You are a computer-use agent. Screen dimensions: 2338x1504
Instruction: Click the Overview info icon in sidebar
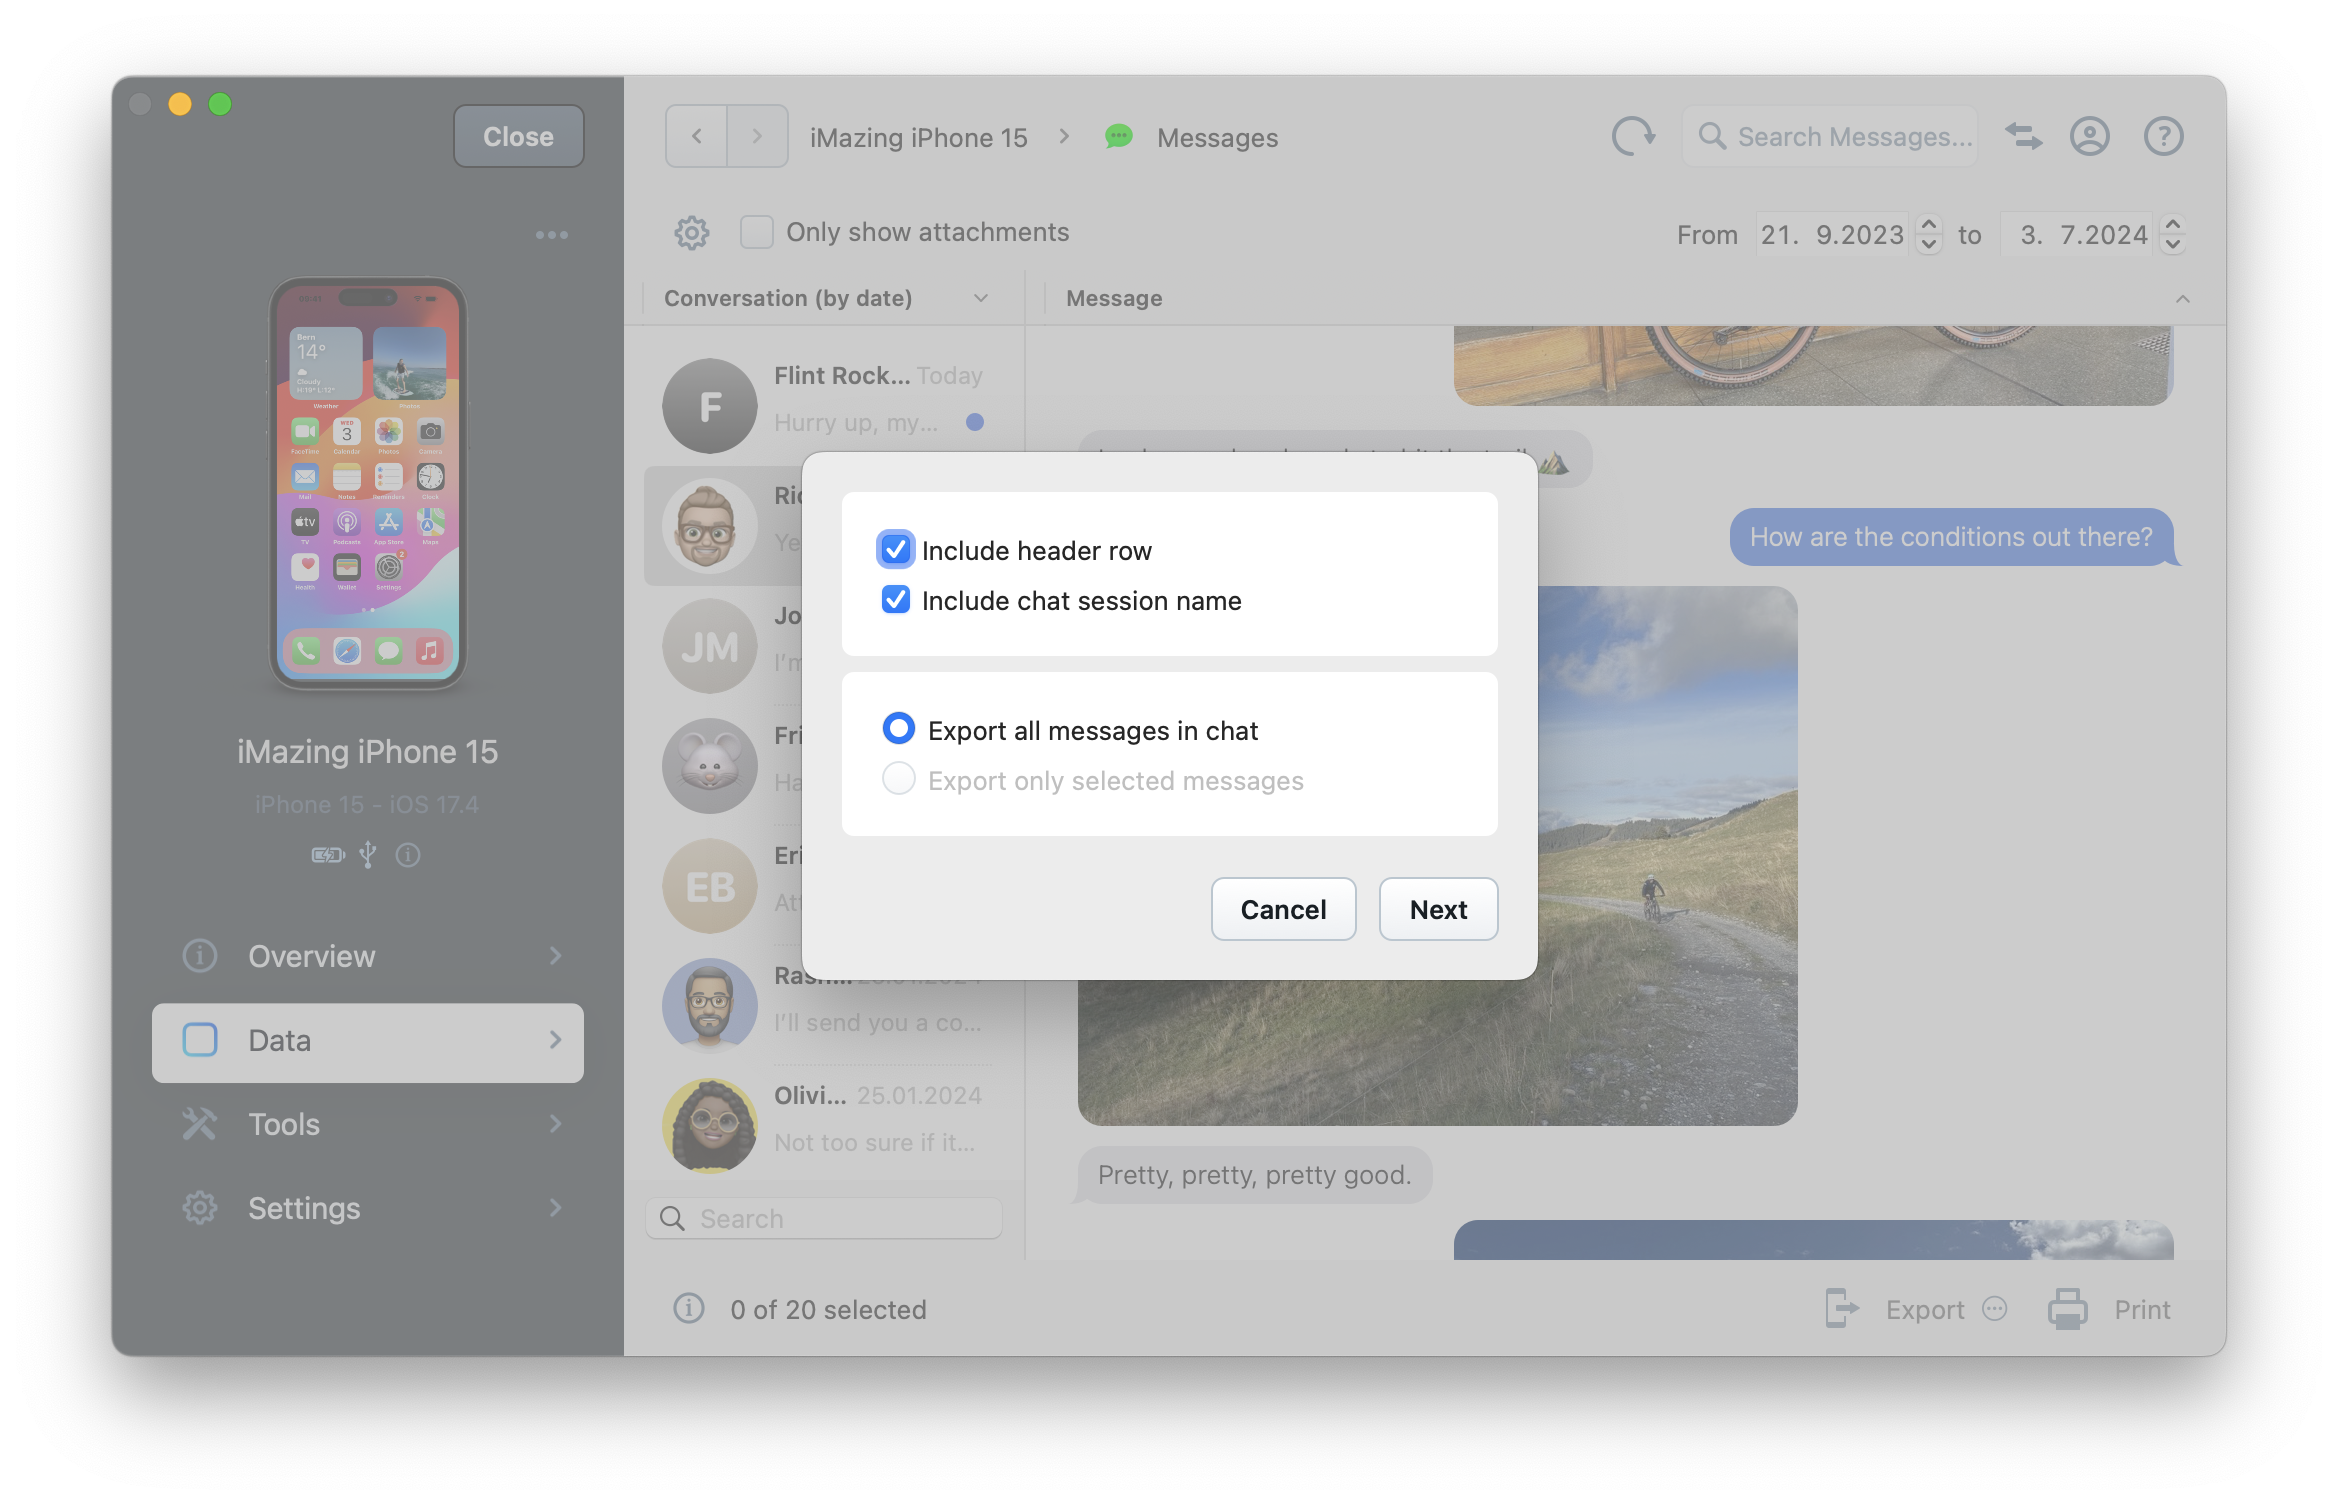(x=199, y=956)
